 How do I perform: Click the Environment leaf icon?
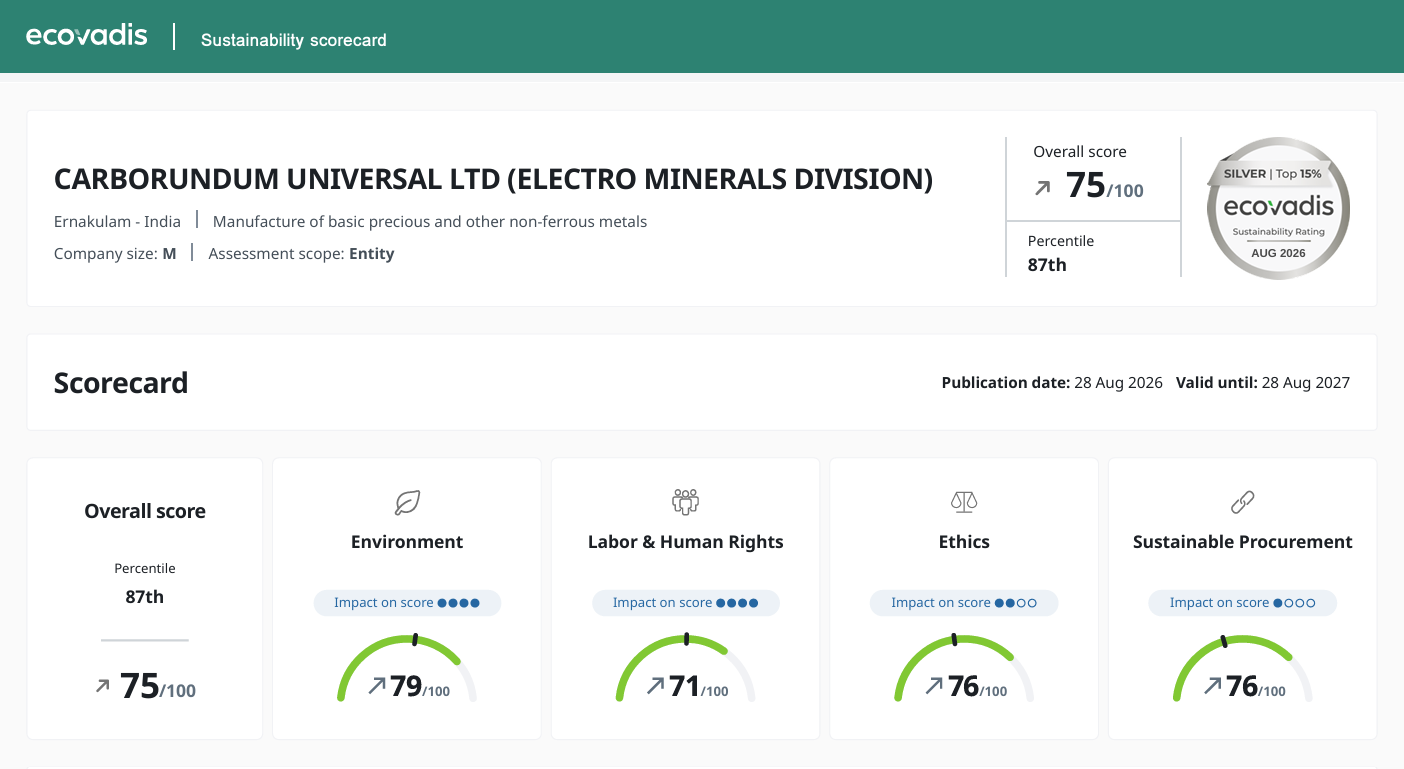click(x=407, y=502)
